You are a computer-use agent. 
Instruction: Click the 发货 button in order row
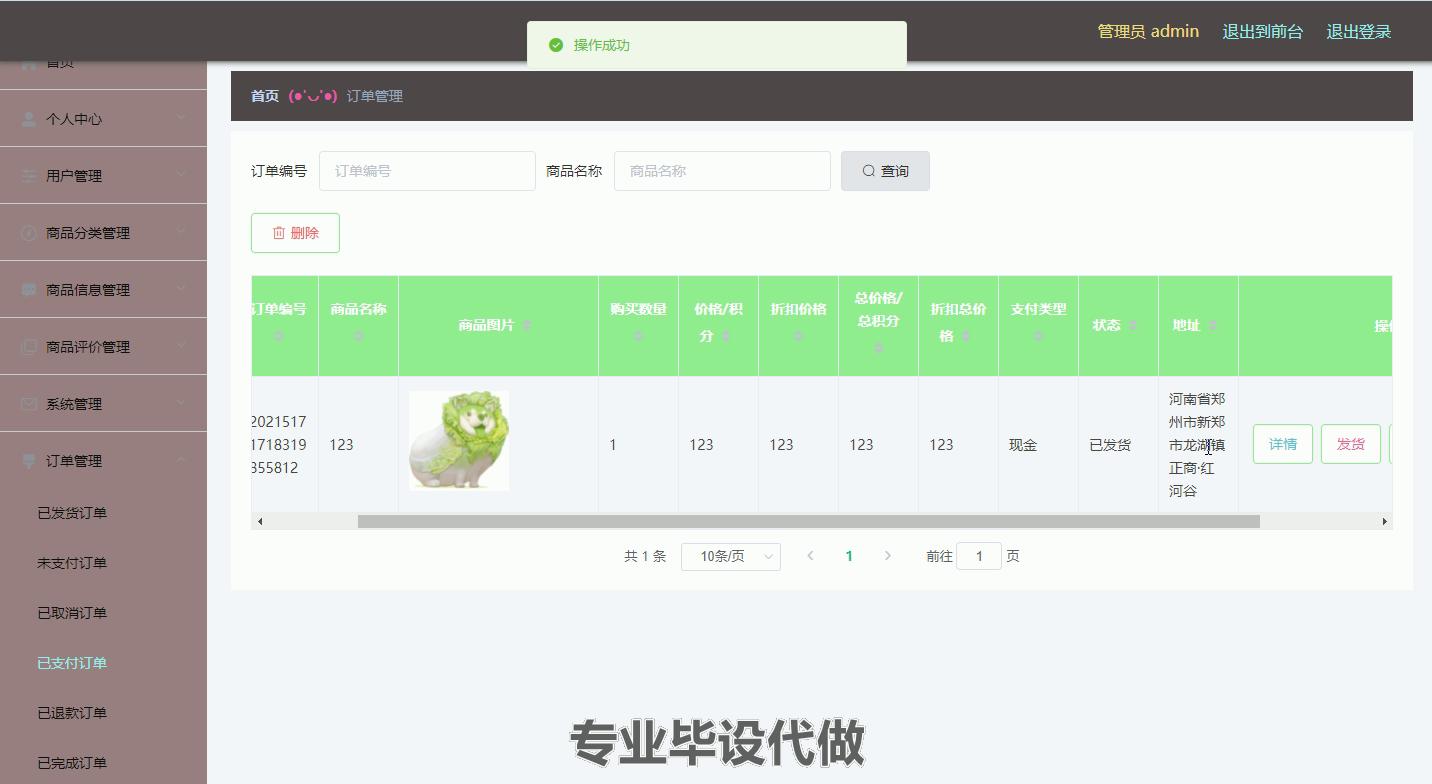pyautogui.click(x=1350, y=444)
